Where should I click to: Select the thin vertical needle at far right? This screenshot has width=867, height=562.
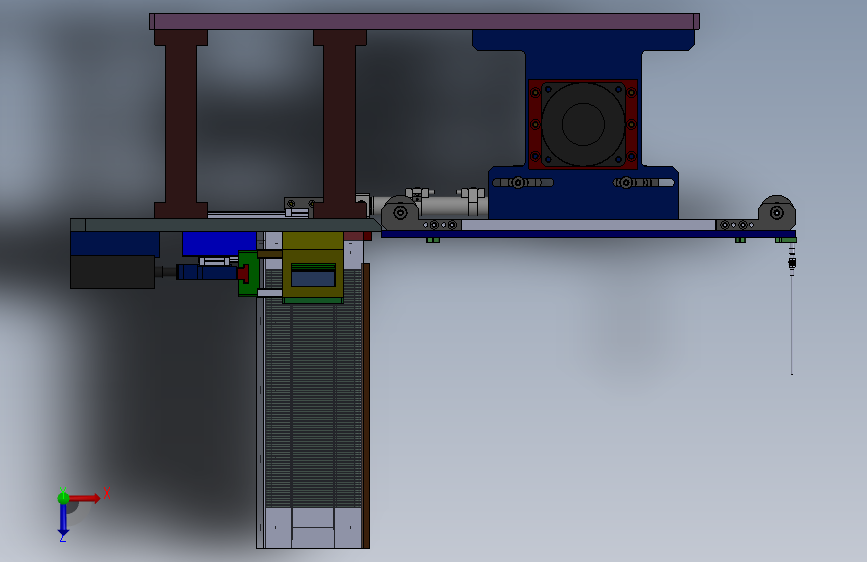point(792,325)
